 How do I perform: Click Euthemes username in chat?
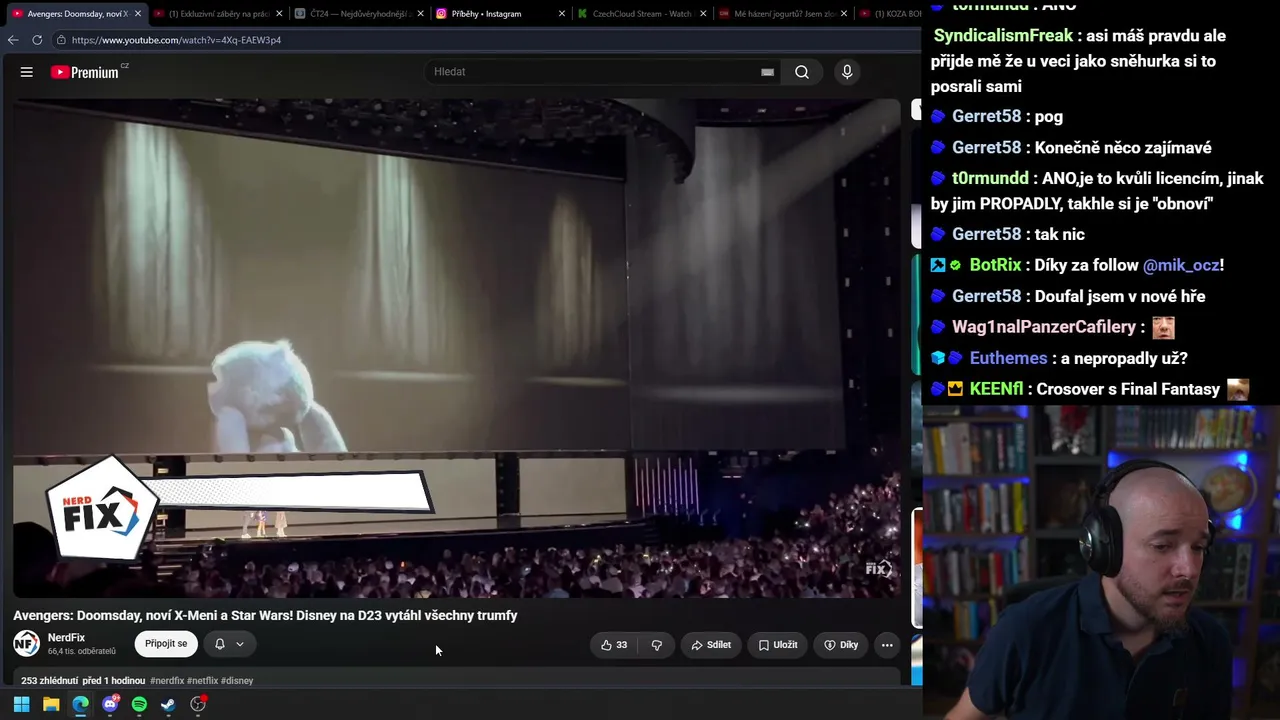[x=1008, y=358]
